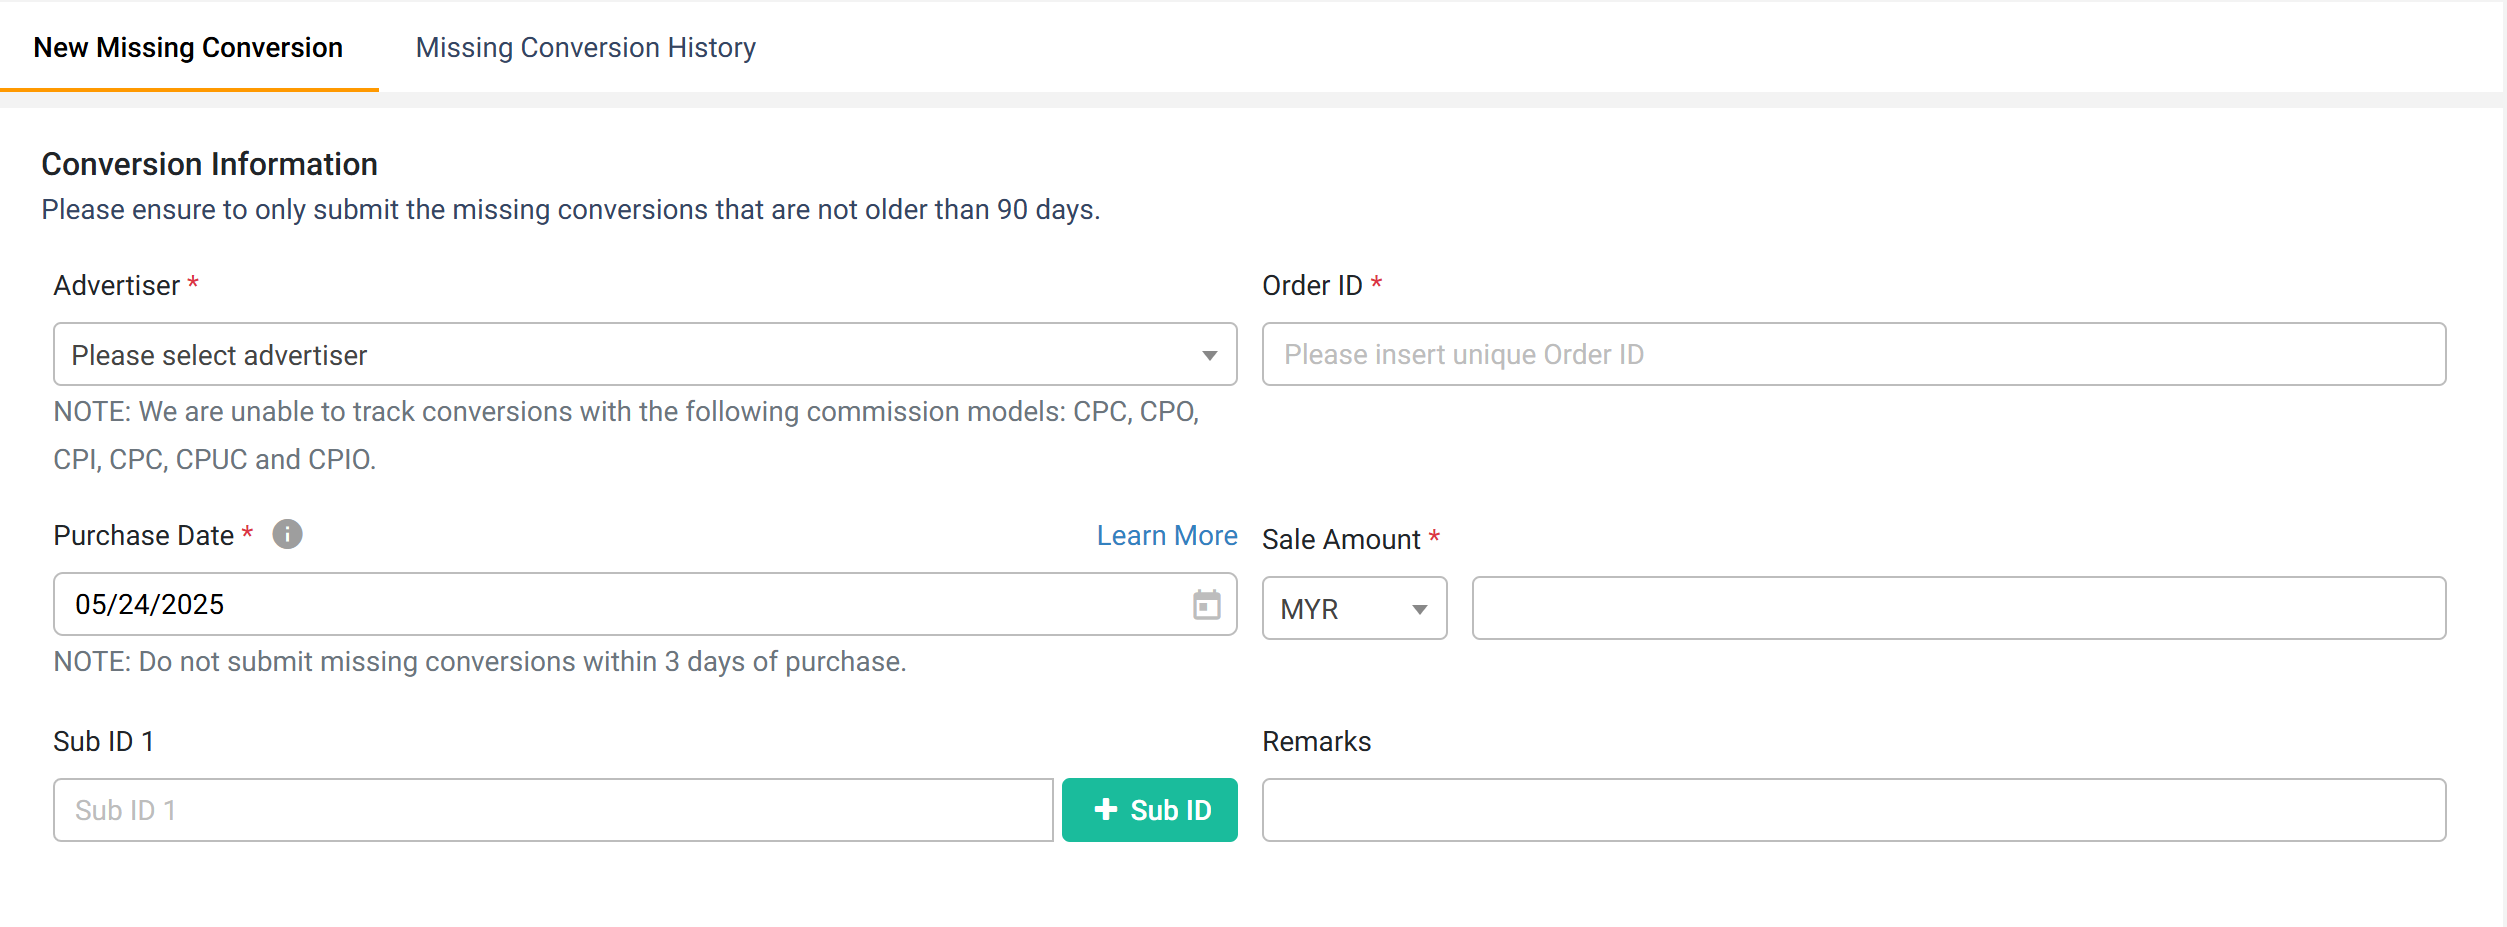Click into the Remarks text box
2507x927 pixels.
click(1853, 810)
